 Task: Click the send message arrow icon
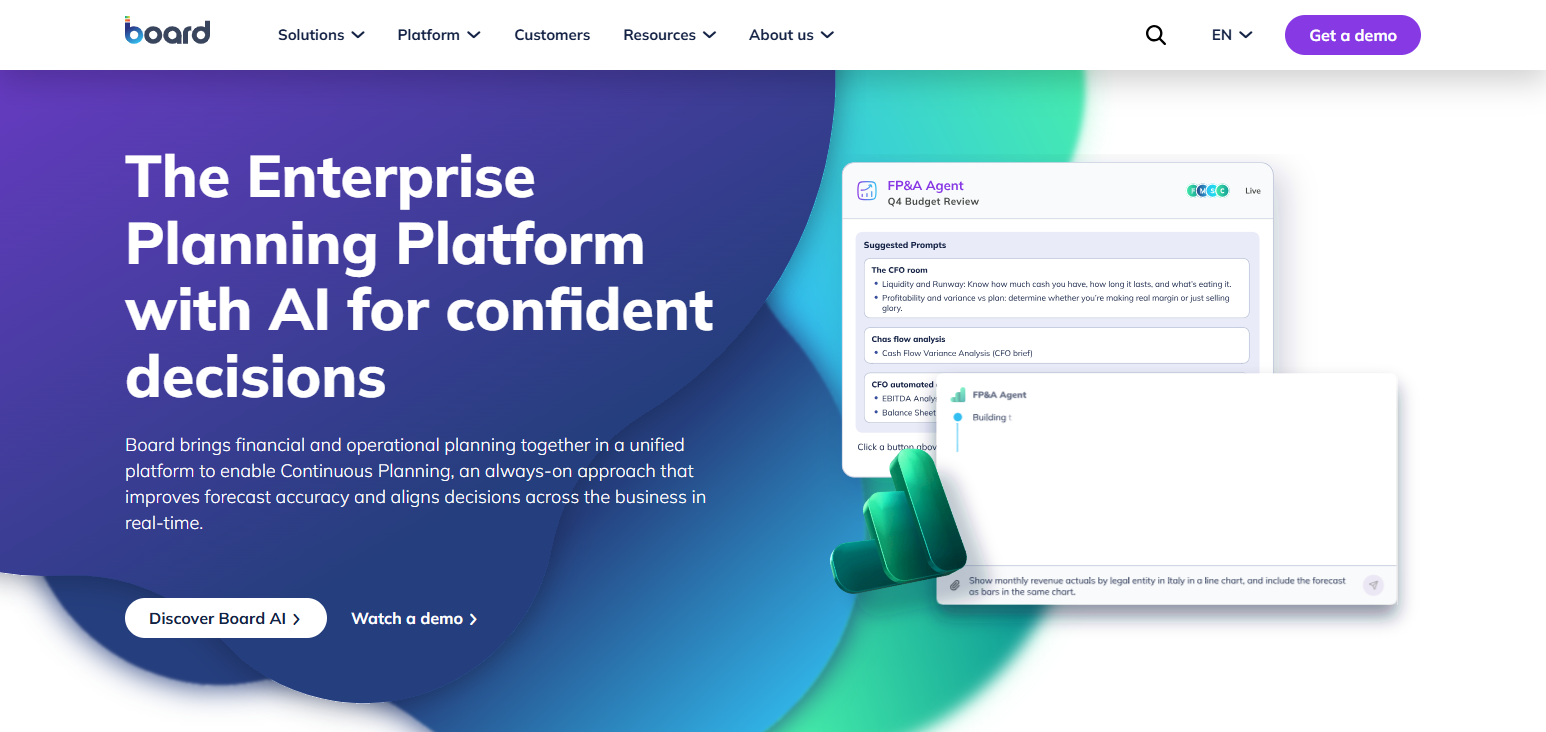(1373, 585)
